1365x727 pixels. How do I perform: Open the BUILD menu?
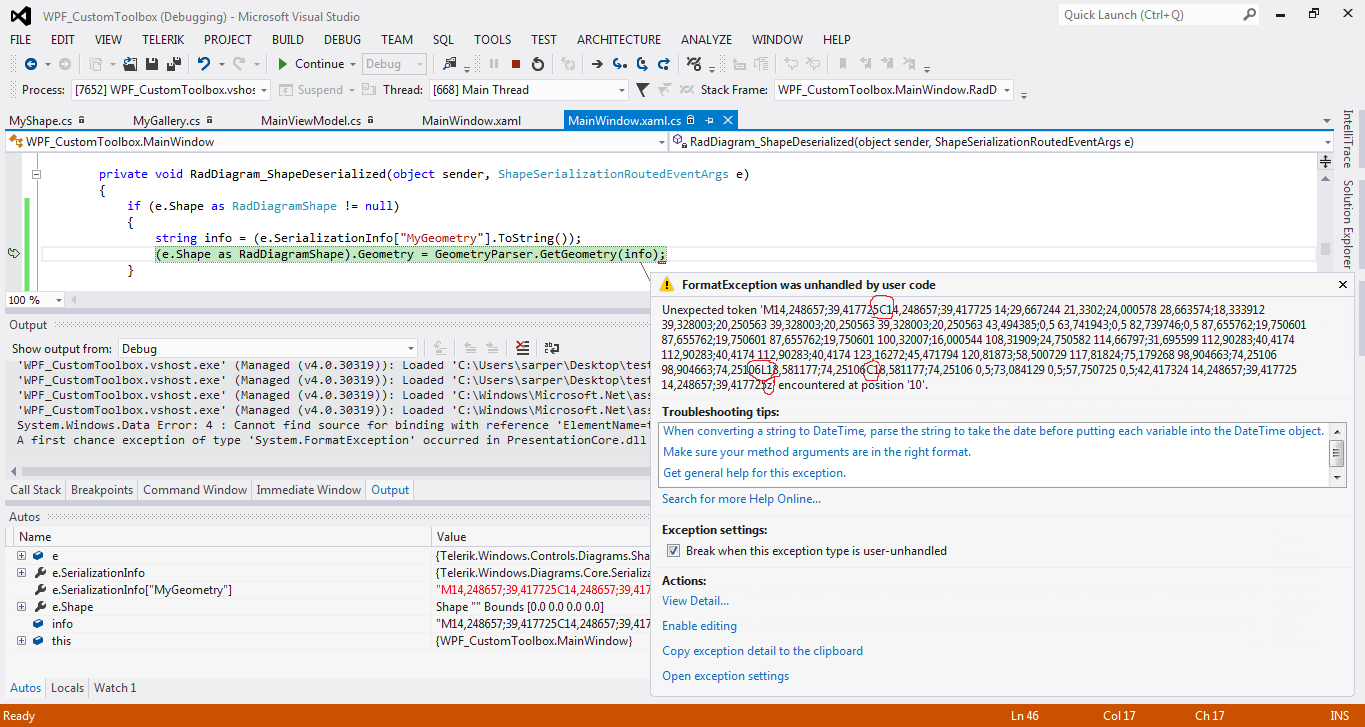(x=288, y=40)
